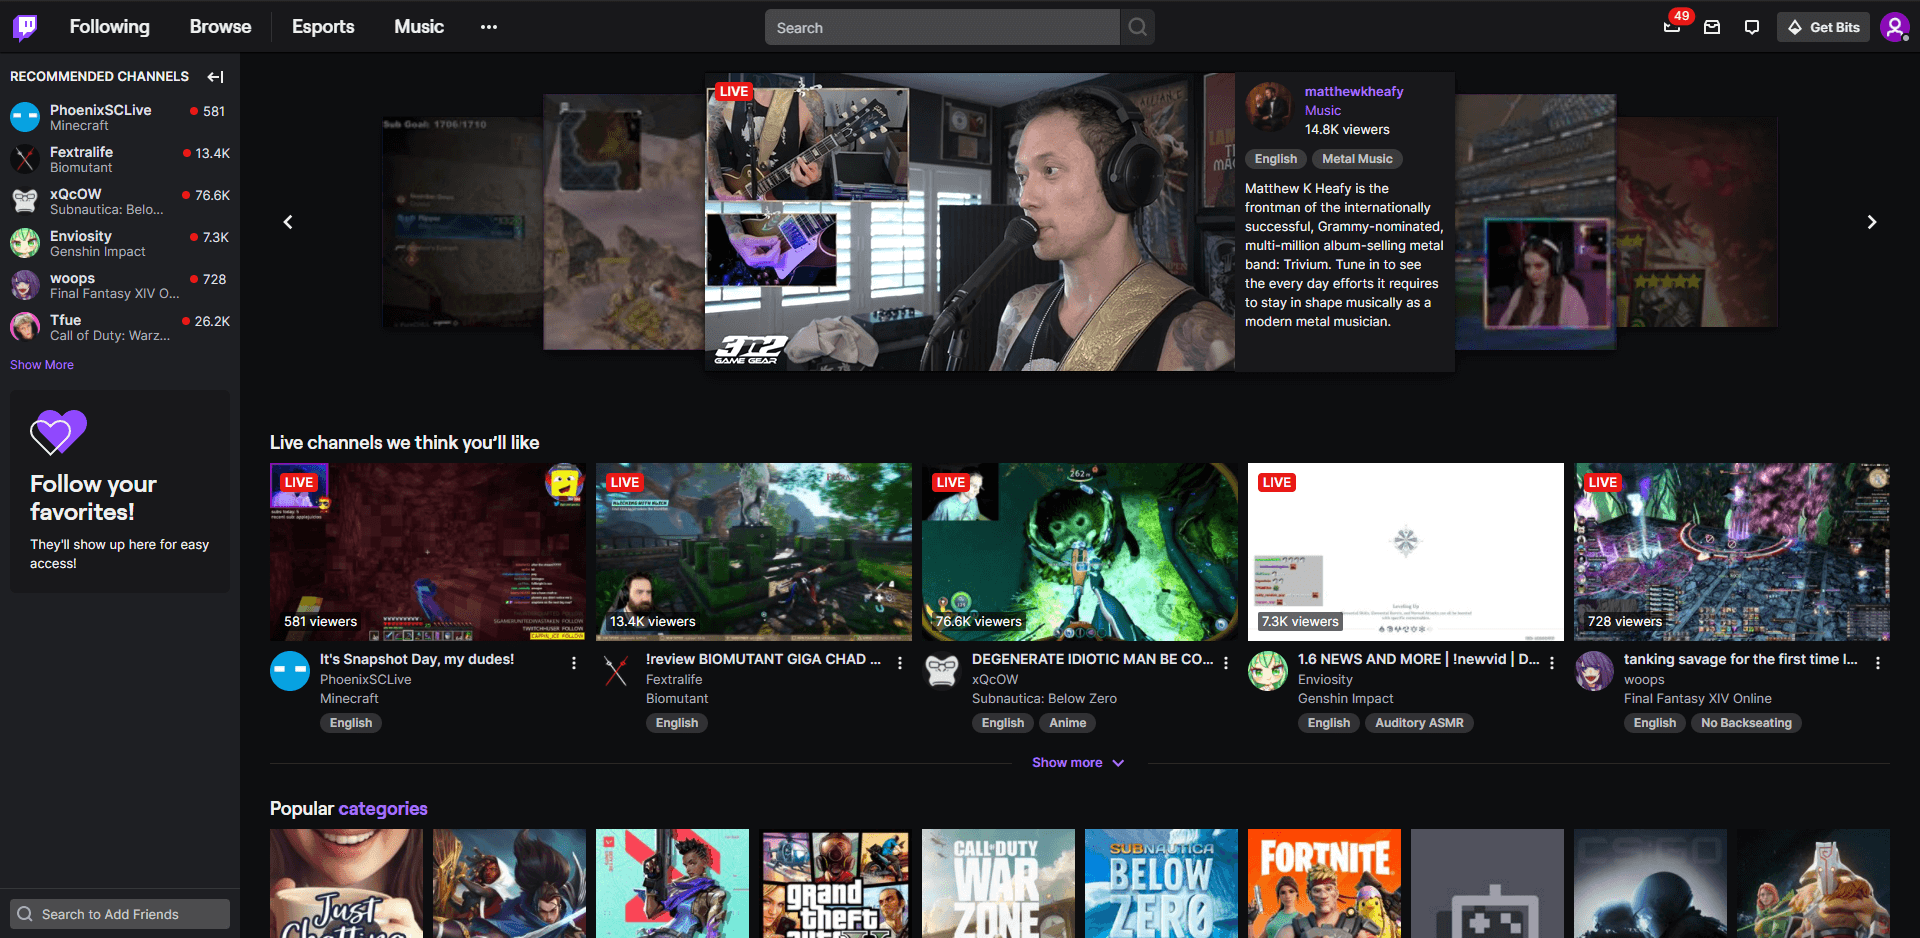The height and width of the screenshot is (938, 1920).
Task: Open Genshin Impact category under Enviosity card
Action: (1345, 699)
